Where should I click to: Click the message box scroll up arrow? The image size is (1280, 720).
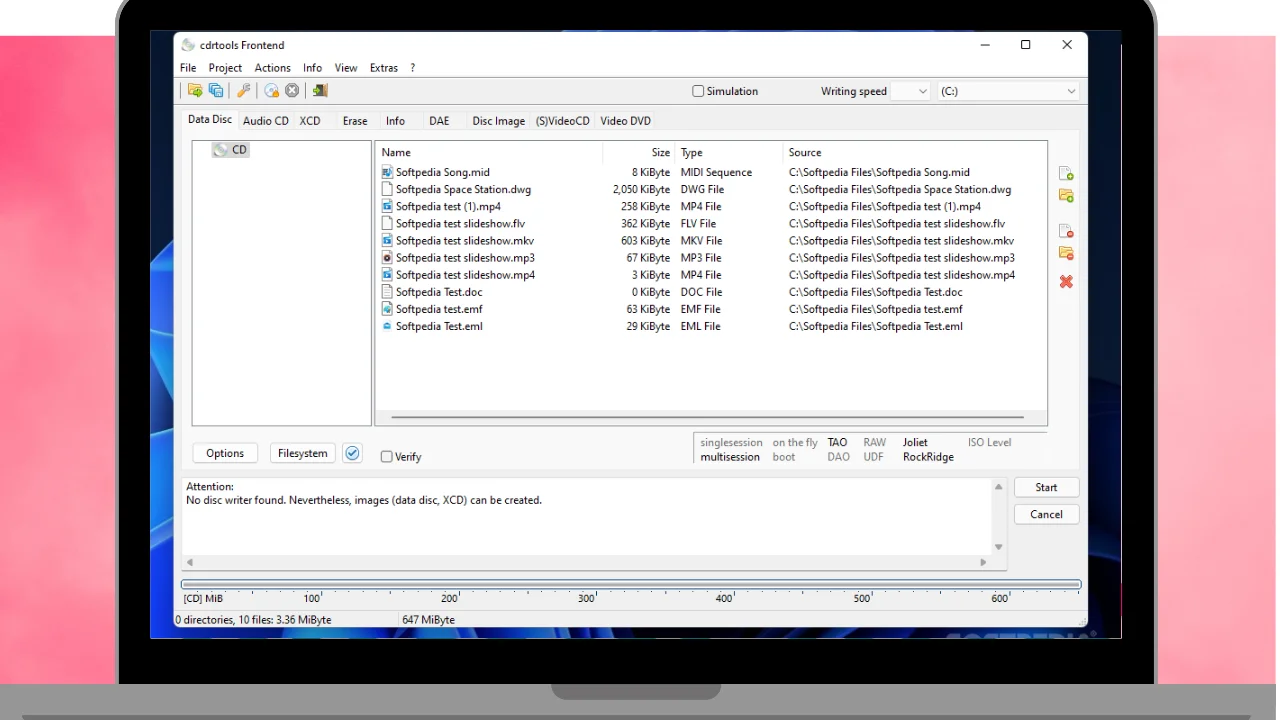click(x=998, y=487)
